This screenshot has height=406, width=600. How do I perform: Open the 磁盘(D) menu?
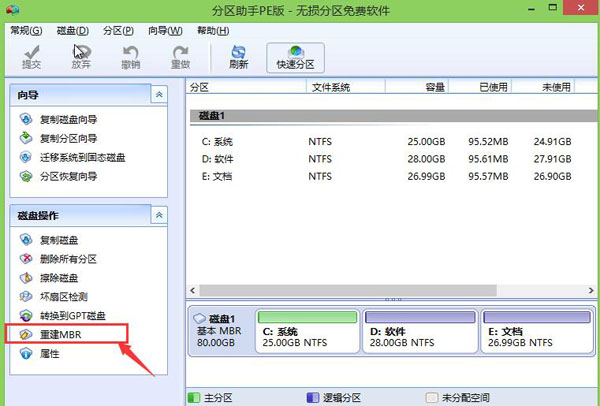tap(72, 31)
